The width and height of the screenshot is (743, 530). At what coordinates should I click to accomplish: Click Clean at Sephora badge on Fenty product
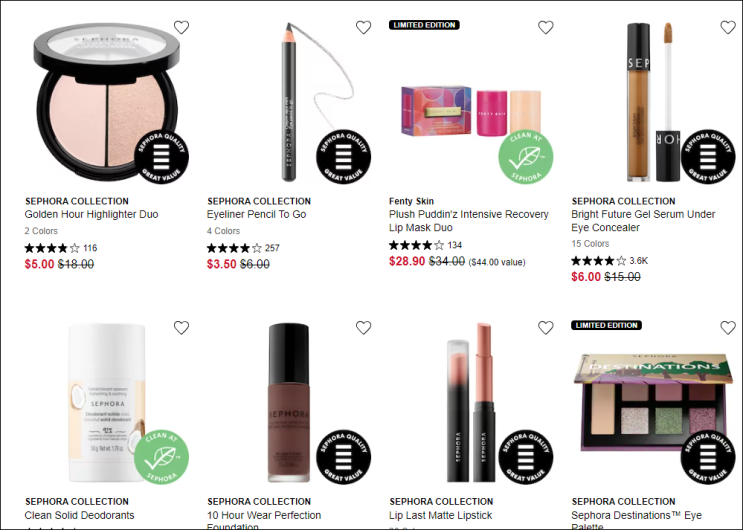point(526,157)
